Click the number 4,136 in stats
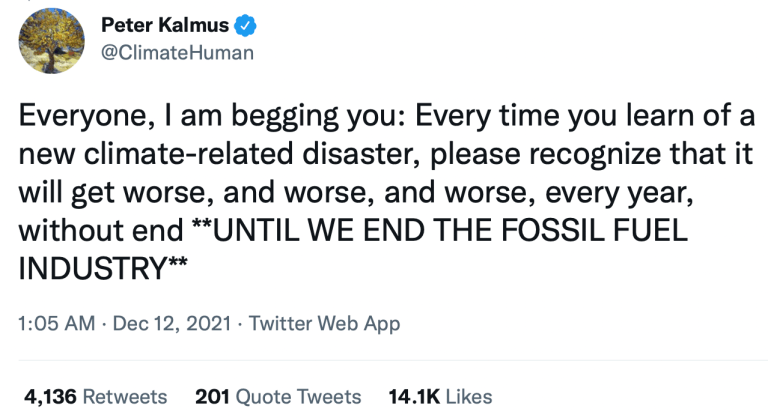768x418 pixels. [x=49, y=396]
